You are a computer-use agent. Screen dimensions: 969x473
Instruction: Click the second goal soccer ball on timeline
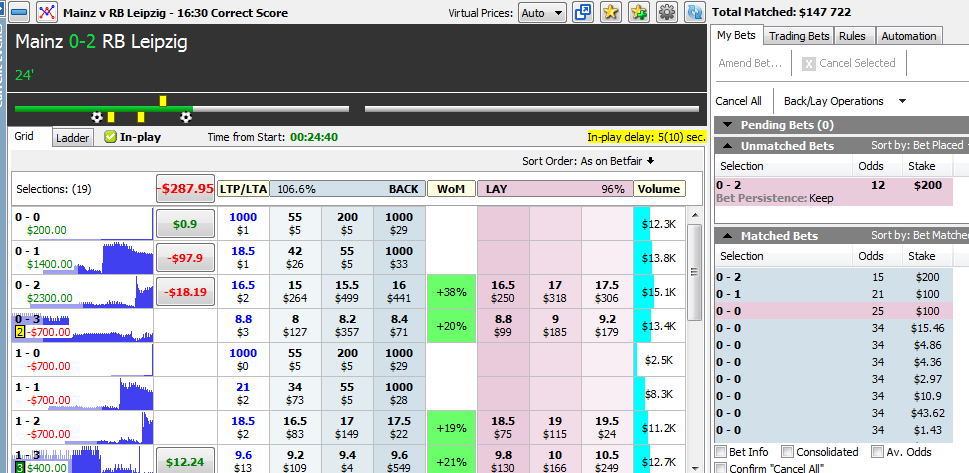[x=185, y=117]
